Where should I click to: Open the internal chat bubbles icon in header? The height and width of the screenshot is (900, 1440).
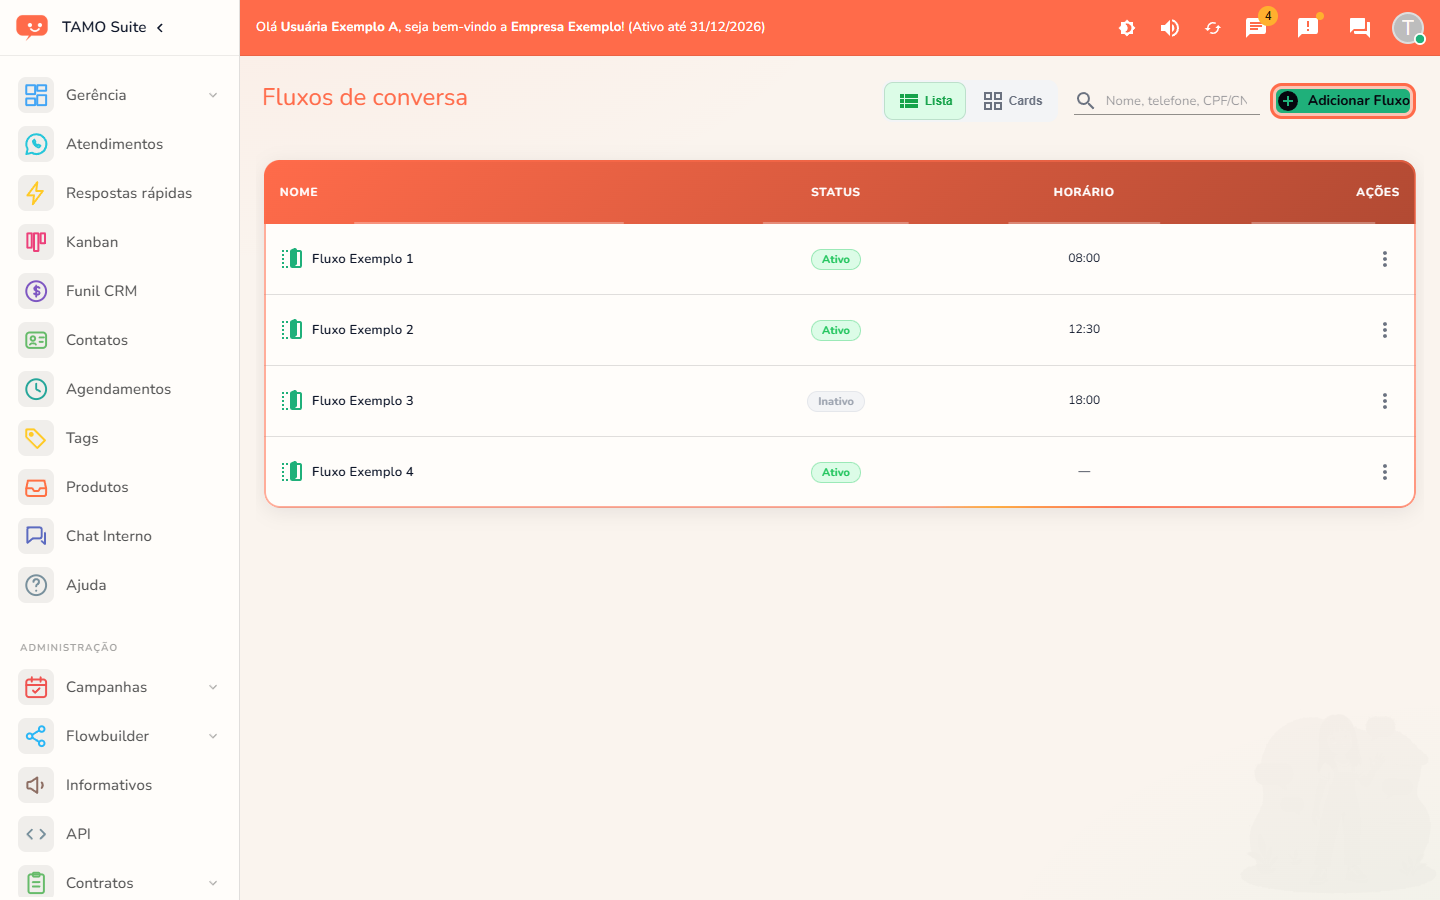pos(1360,28)
